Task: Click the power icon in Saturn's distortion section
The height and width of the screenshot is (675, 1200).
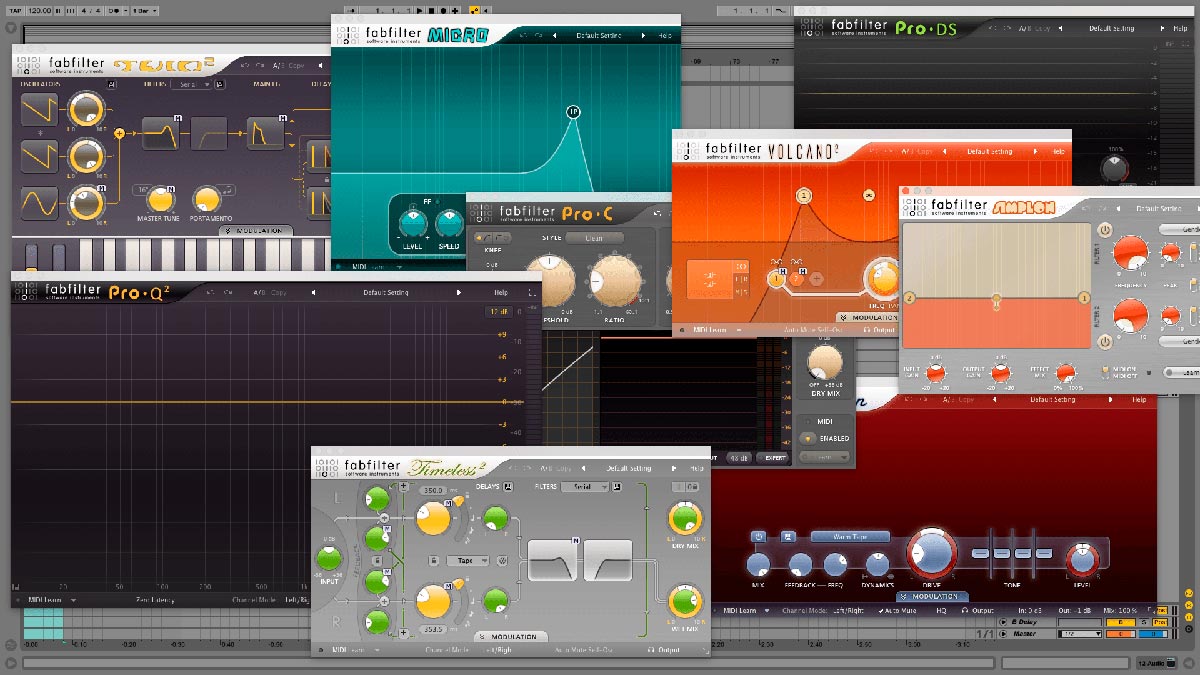Action: pos(758,534)
